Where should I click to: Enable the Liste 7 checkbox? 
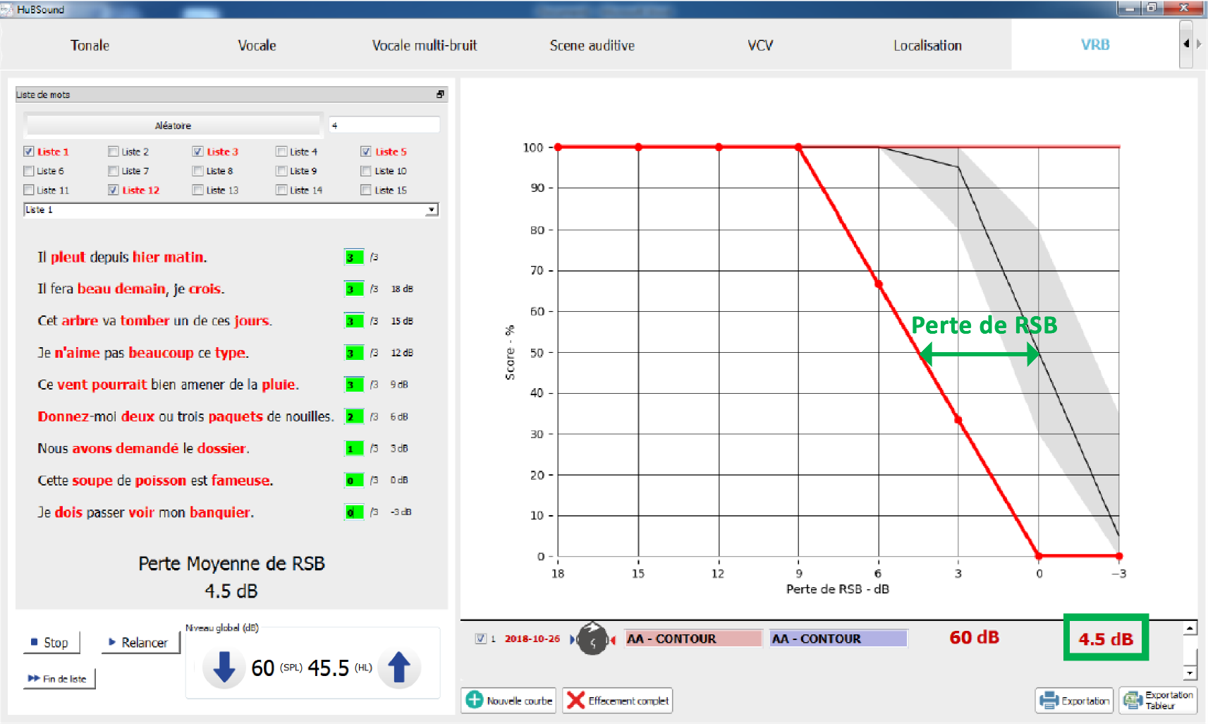114,171
